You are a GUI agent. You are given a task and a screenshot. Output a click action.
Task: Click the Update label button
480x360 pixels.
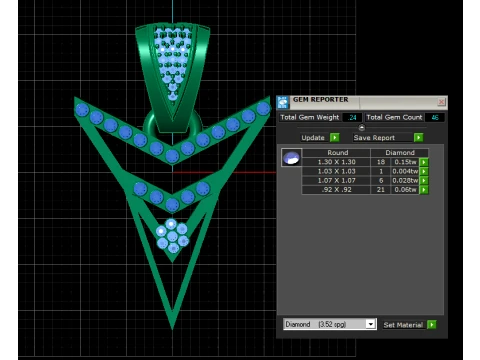[313, 138]
